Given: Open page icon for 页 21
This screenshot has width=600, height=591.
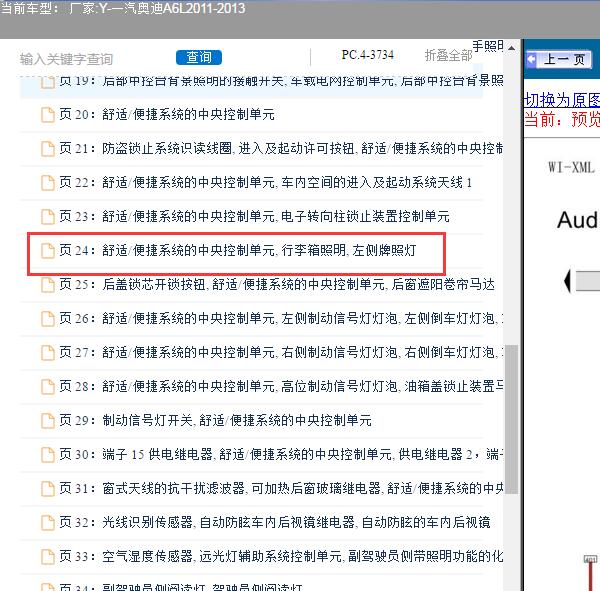Looking at the screenshot, I should [x=48, y=149].
